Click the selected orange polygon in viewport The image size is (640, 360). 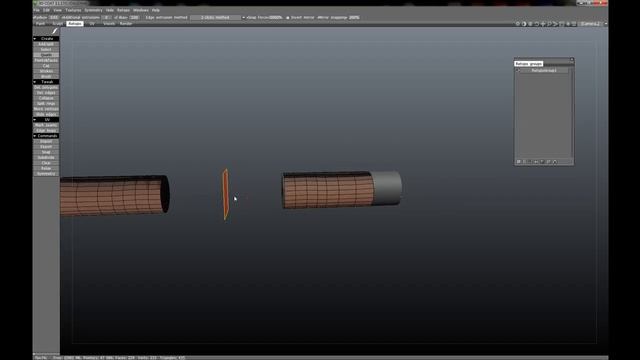(225, 194)
